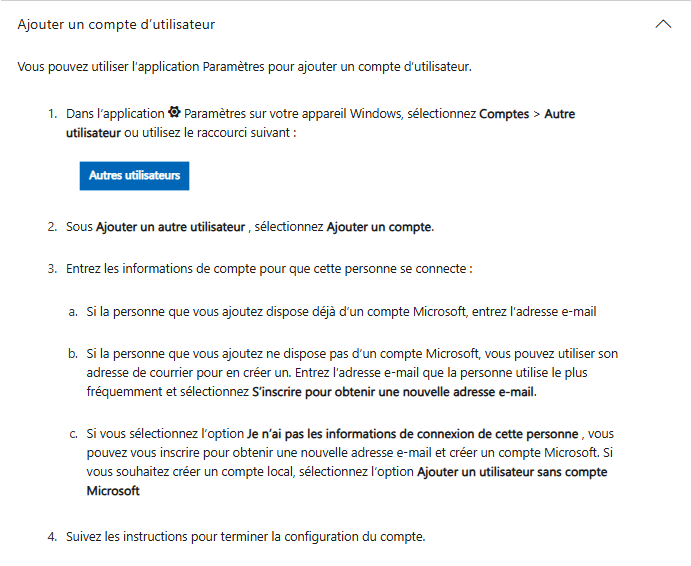The height and width of the screenshot is (566, 691).
Task: Click the list number '2.' marker
Action: click(52, 227)
